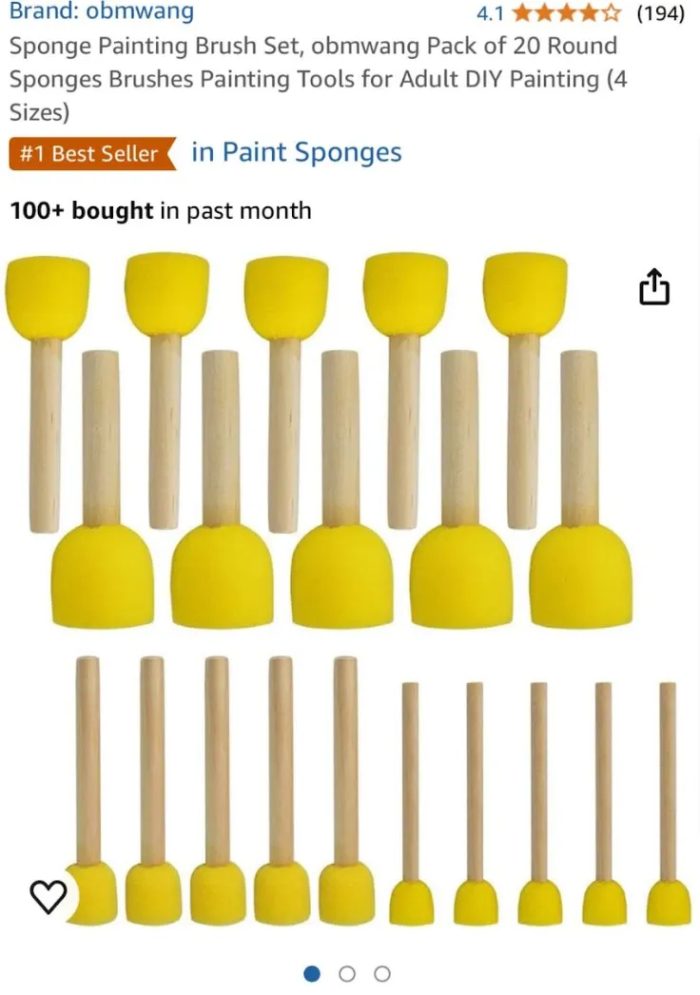Switch to the second image dot
This screenshot has height=995, width=700.
347,973
